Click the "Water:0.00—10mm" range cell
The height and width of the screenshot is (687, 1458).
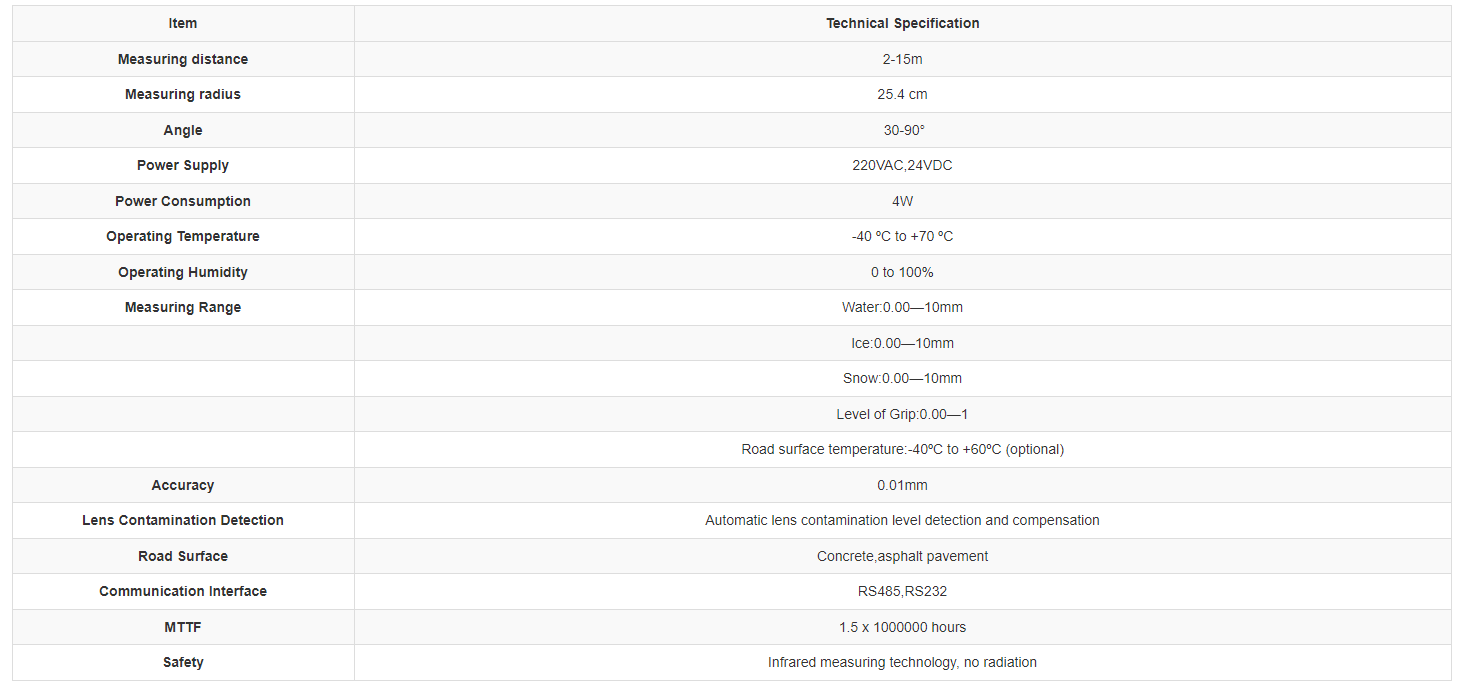click(x=902, y=307)
